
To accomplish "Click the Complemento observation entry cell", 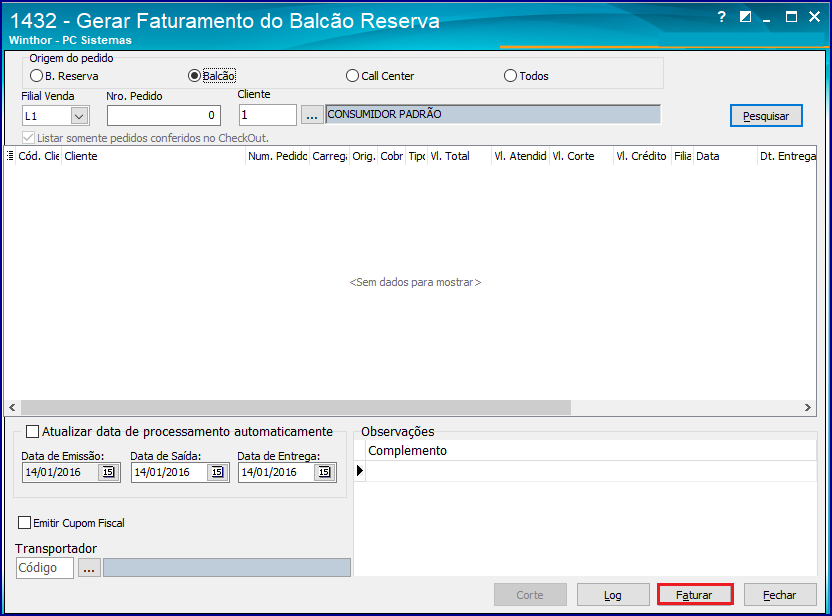I will (591, 471).
